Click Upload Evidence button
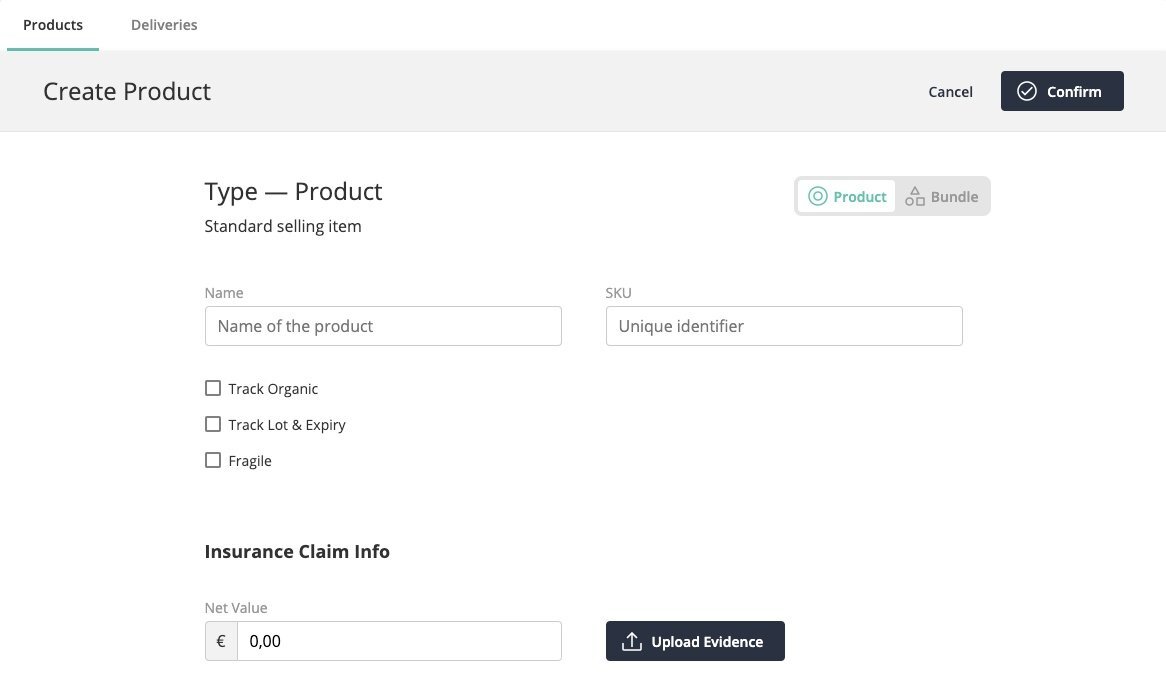The image size is (1166, 682). (695, 641)
